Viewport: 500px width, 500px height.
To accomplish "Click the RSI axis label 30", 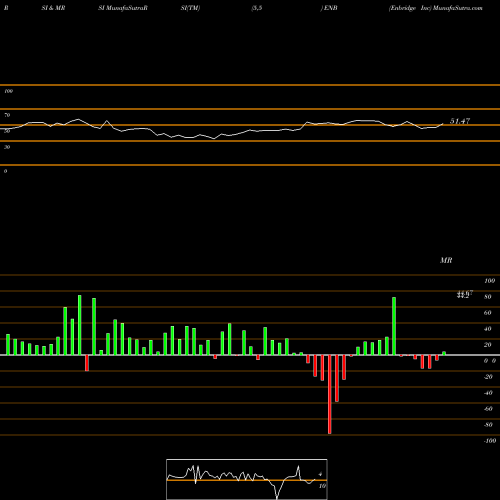I will click(7, 147).
